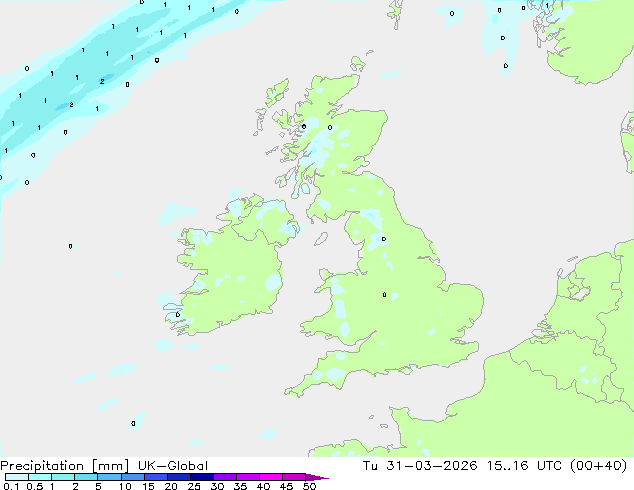Click the '0.1' label on the legend scale
Screen dimensions: 634x490
tap(11, 486)
